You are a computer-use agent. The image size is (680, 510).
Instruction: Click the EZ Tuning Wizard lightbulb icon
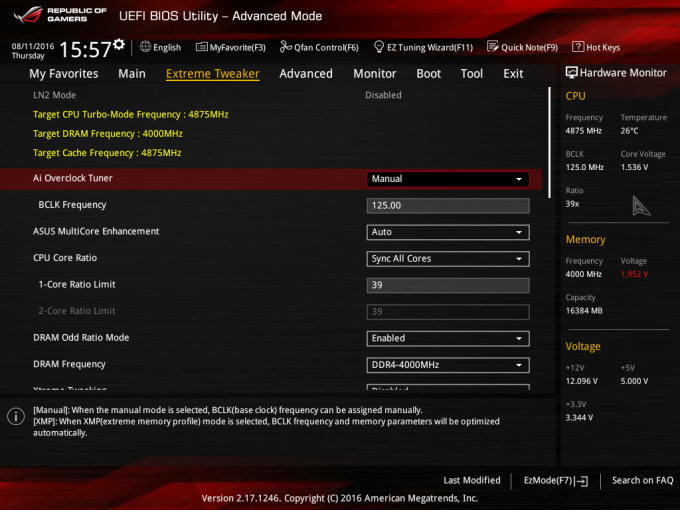pos(379,46)
